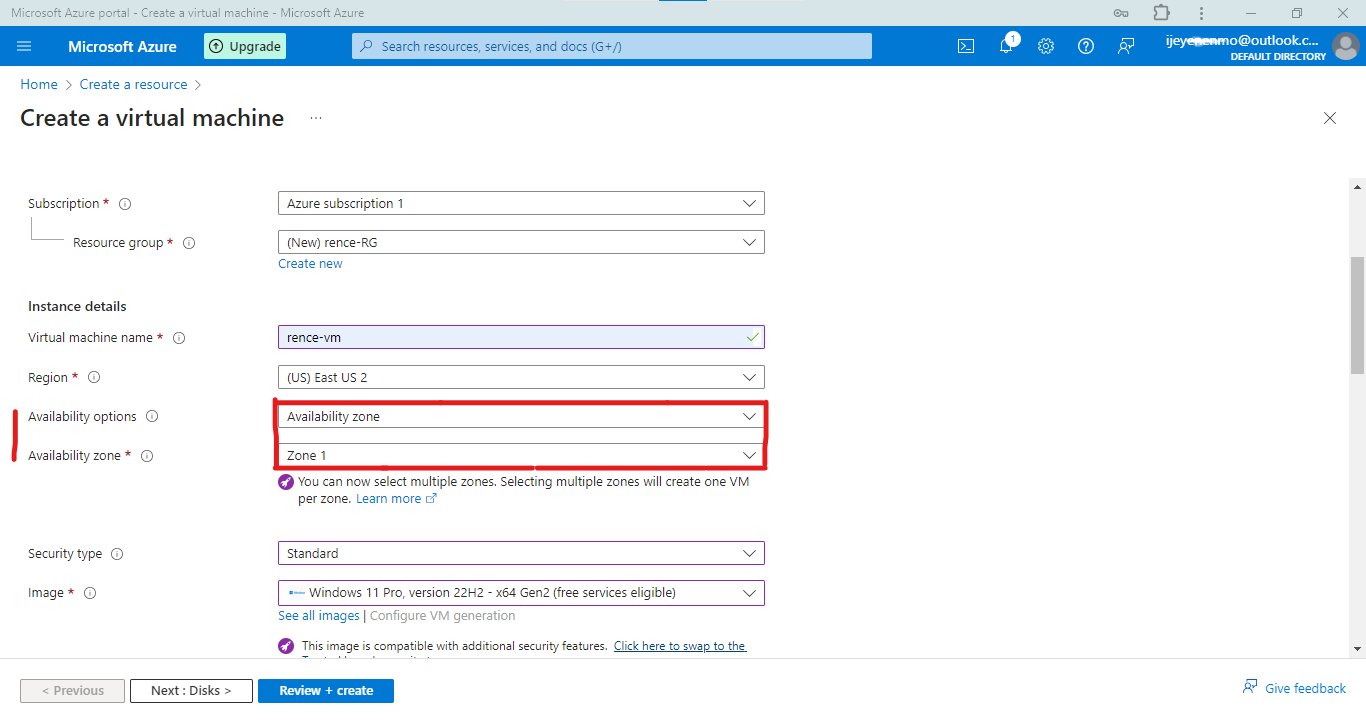This screenshot has height=728, width=1366.
Task: Open the Availability zone dropdown showing Zone 1
Action: click(x=521, y=456)
